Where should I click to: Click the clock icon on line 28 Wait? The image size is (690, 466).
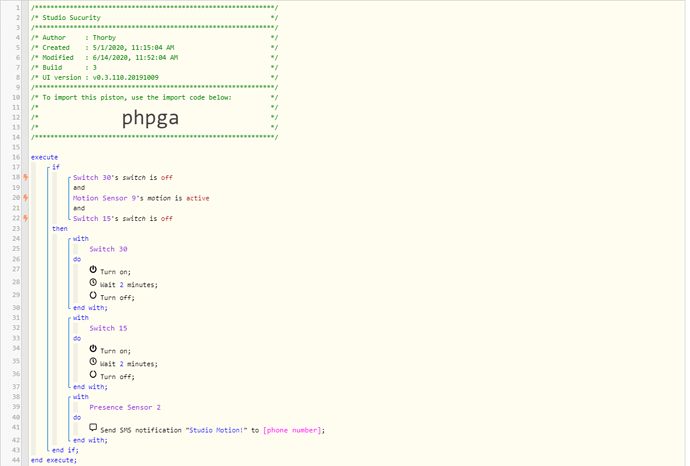(93, 282)
